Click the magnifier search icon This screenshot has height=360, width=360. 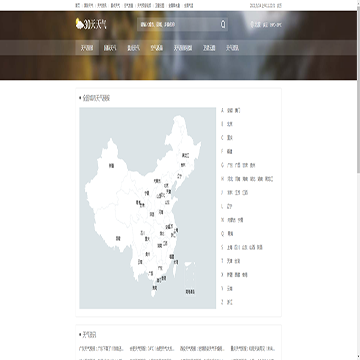(x=223, y=24)
